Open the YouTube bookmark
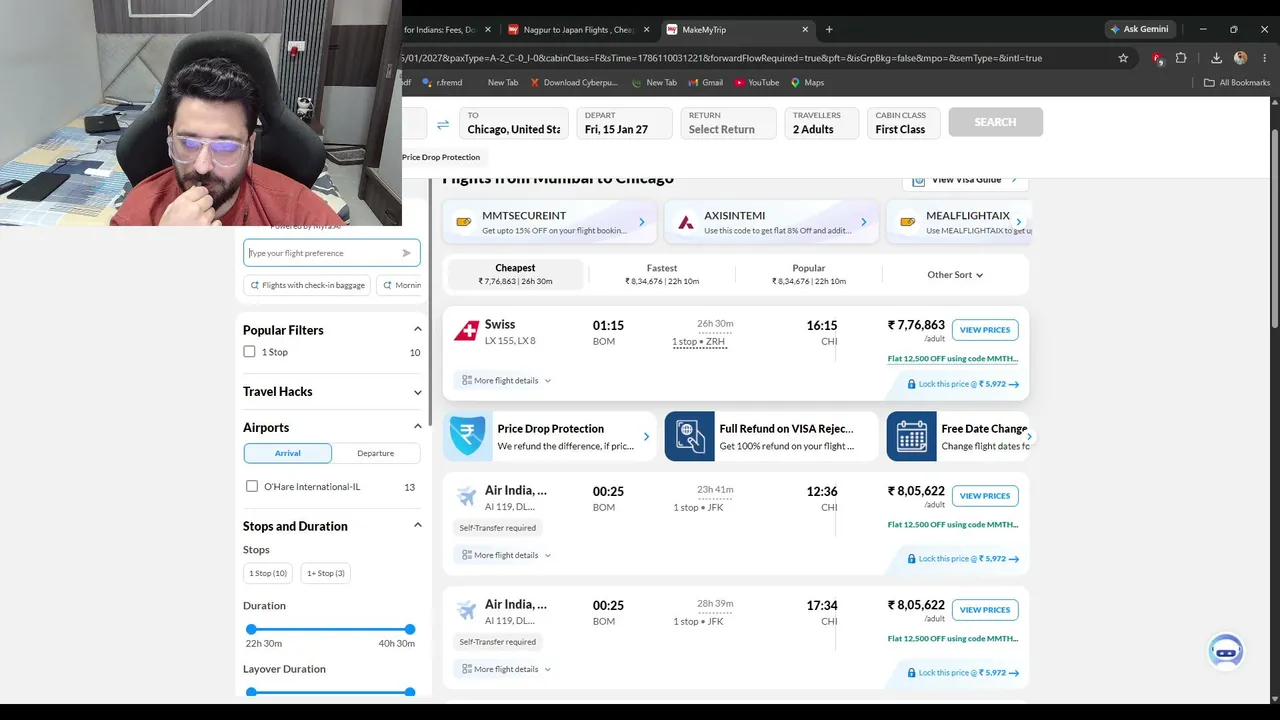1280x720 pixels. pos(756,83)
